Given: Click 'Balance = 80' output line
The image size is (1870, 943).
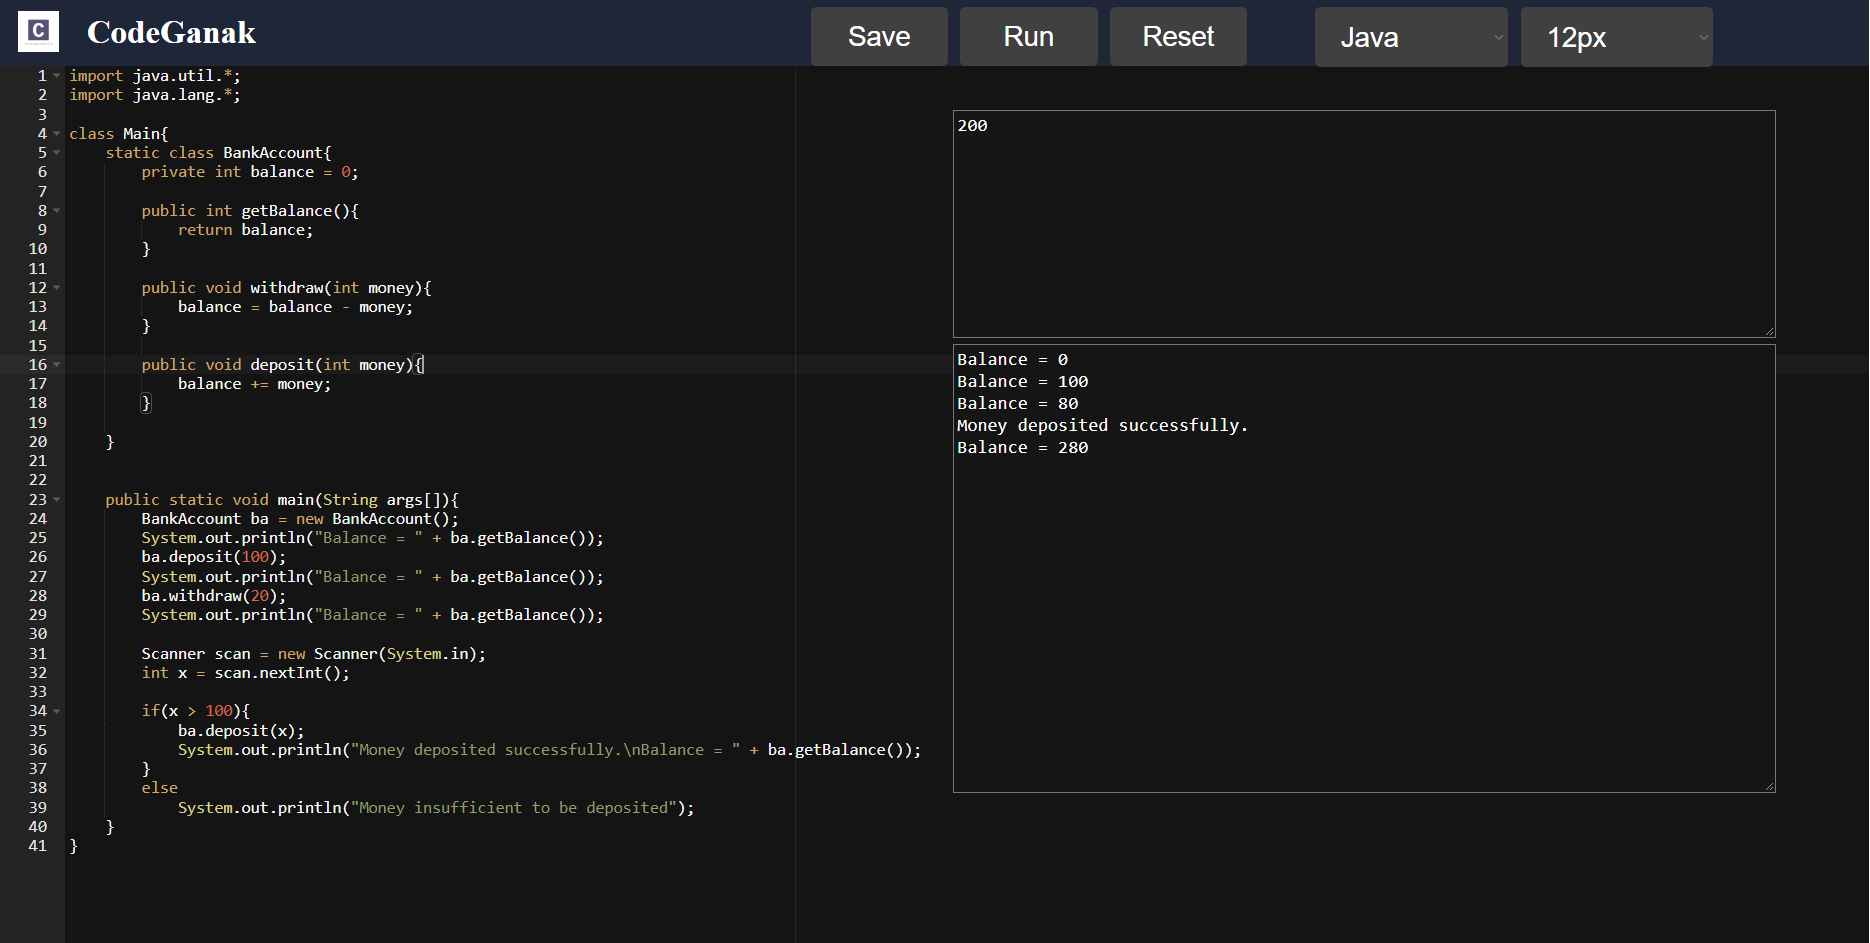Looking at the screenshot, I should 1017,404.
